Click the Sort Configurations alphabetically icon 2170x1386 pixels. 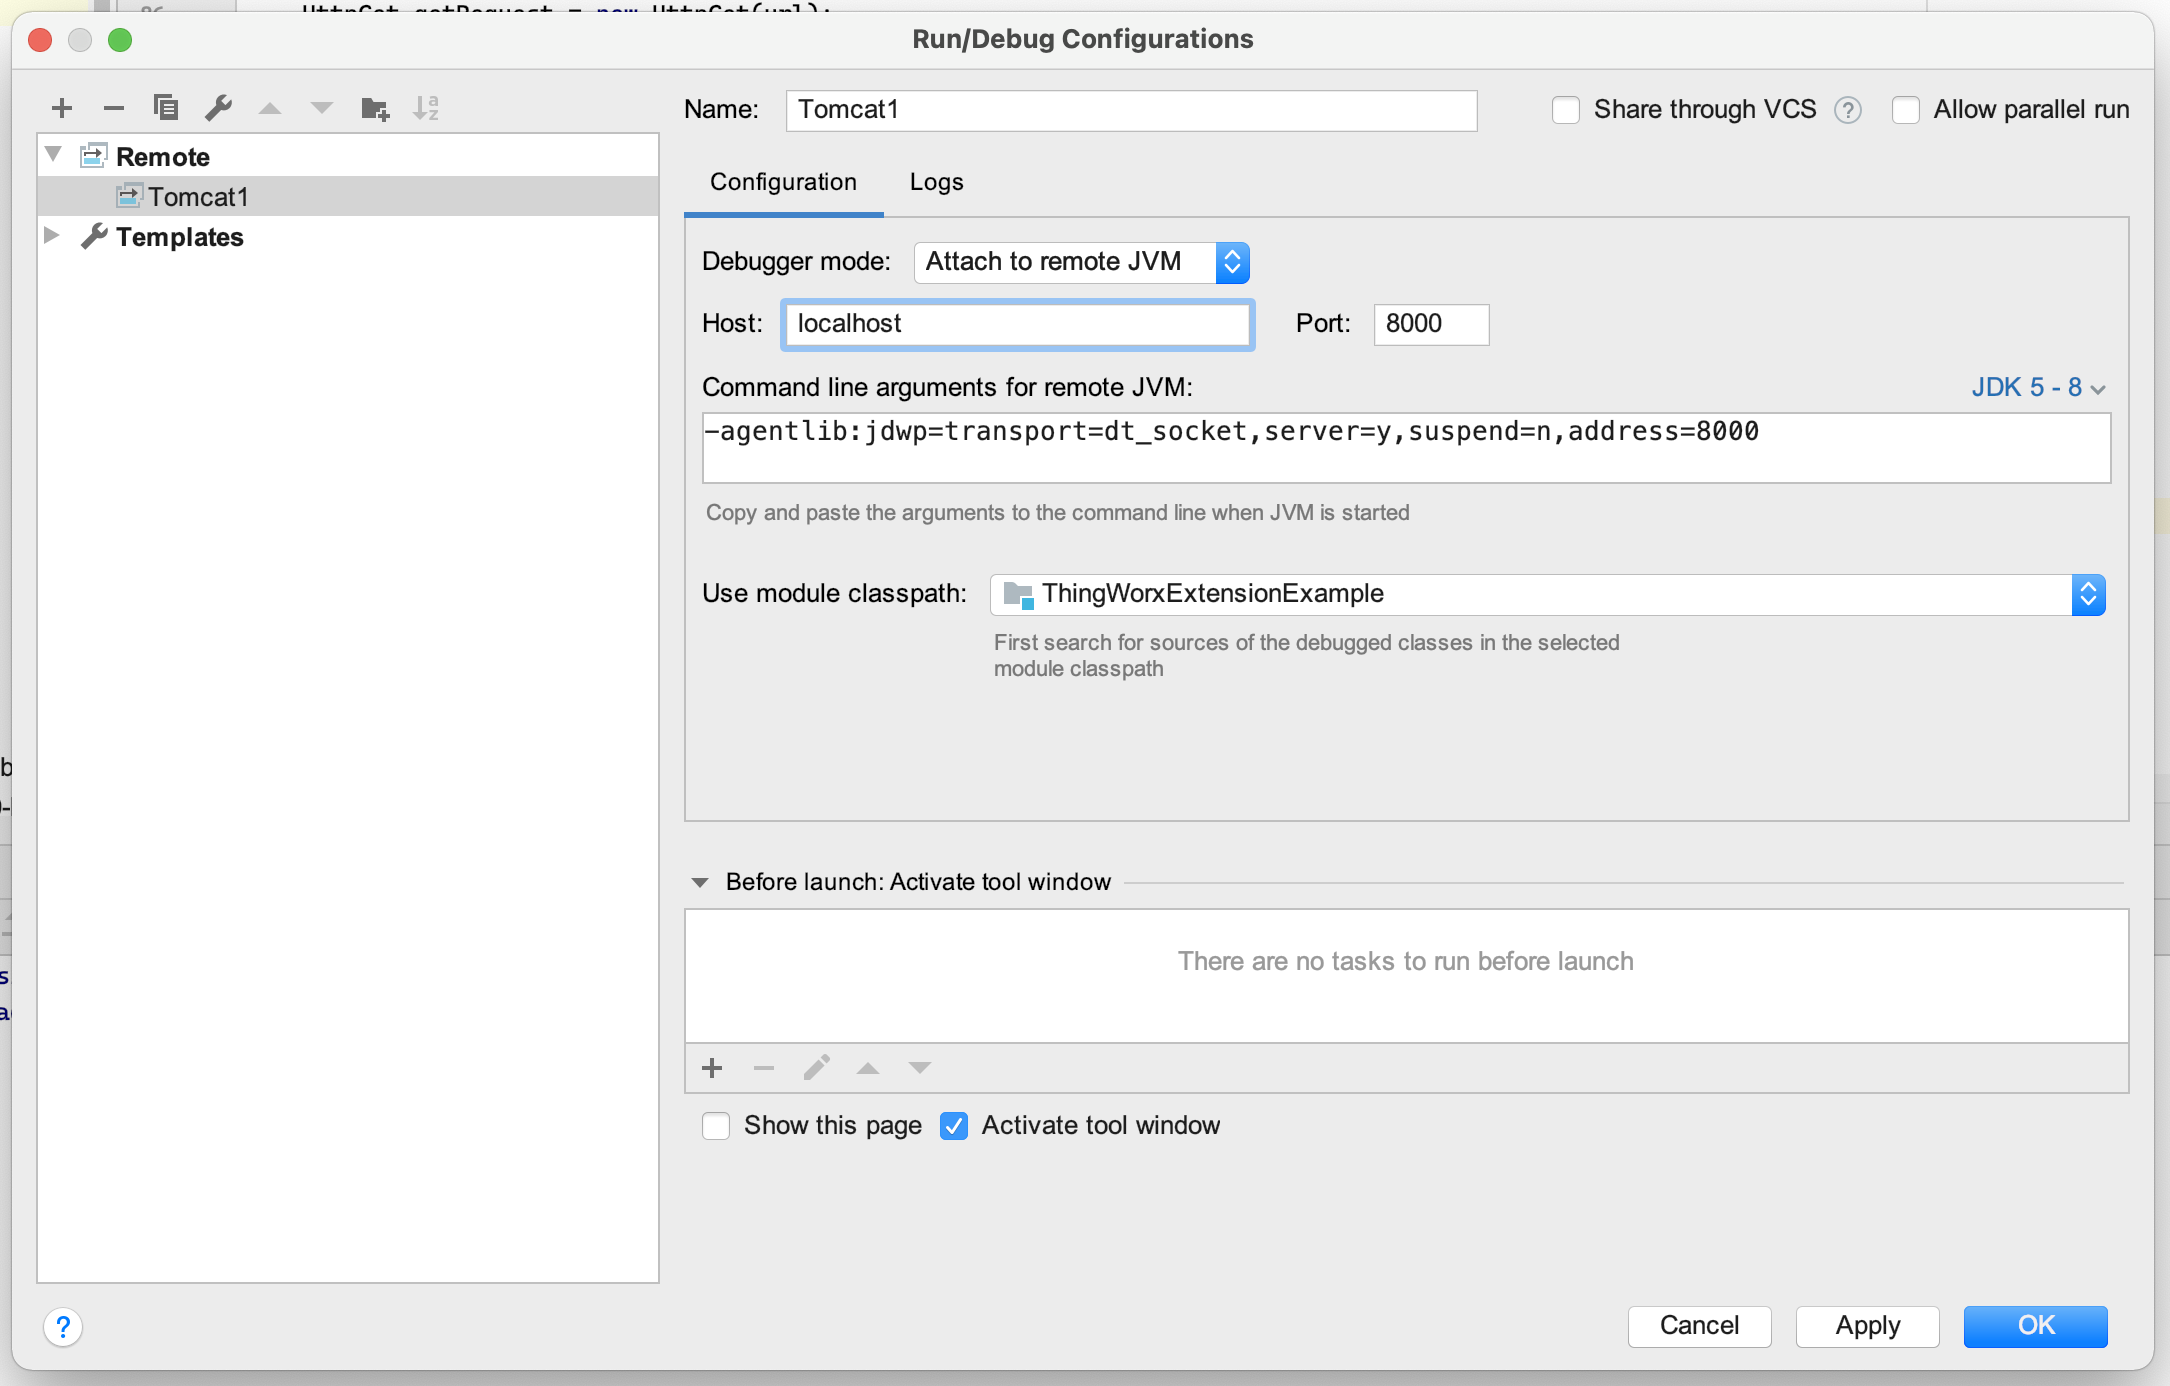coord(426,108)
